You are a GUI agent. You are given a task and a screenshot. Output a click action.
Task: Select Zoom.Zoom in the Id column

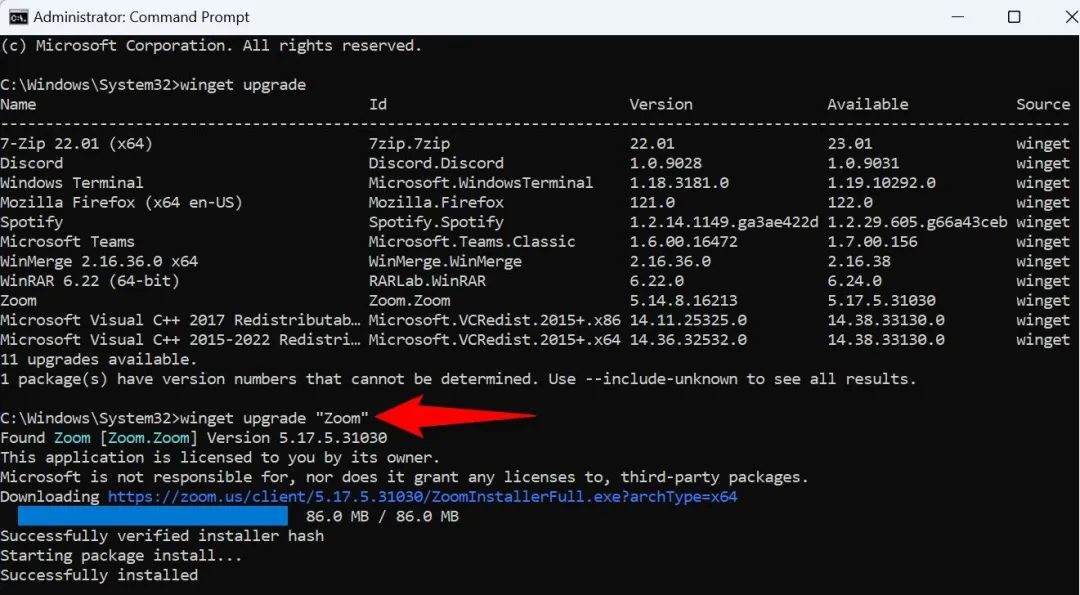(409, 301)
